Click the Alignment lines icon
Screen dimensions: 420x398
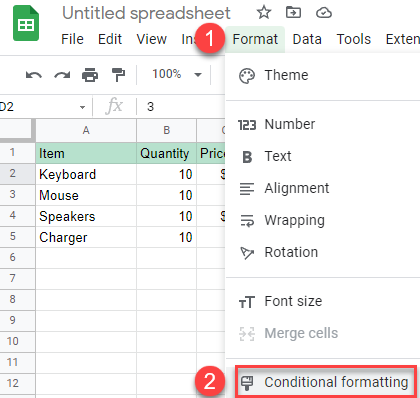coord(247,189)
